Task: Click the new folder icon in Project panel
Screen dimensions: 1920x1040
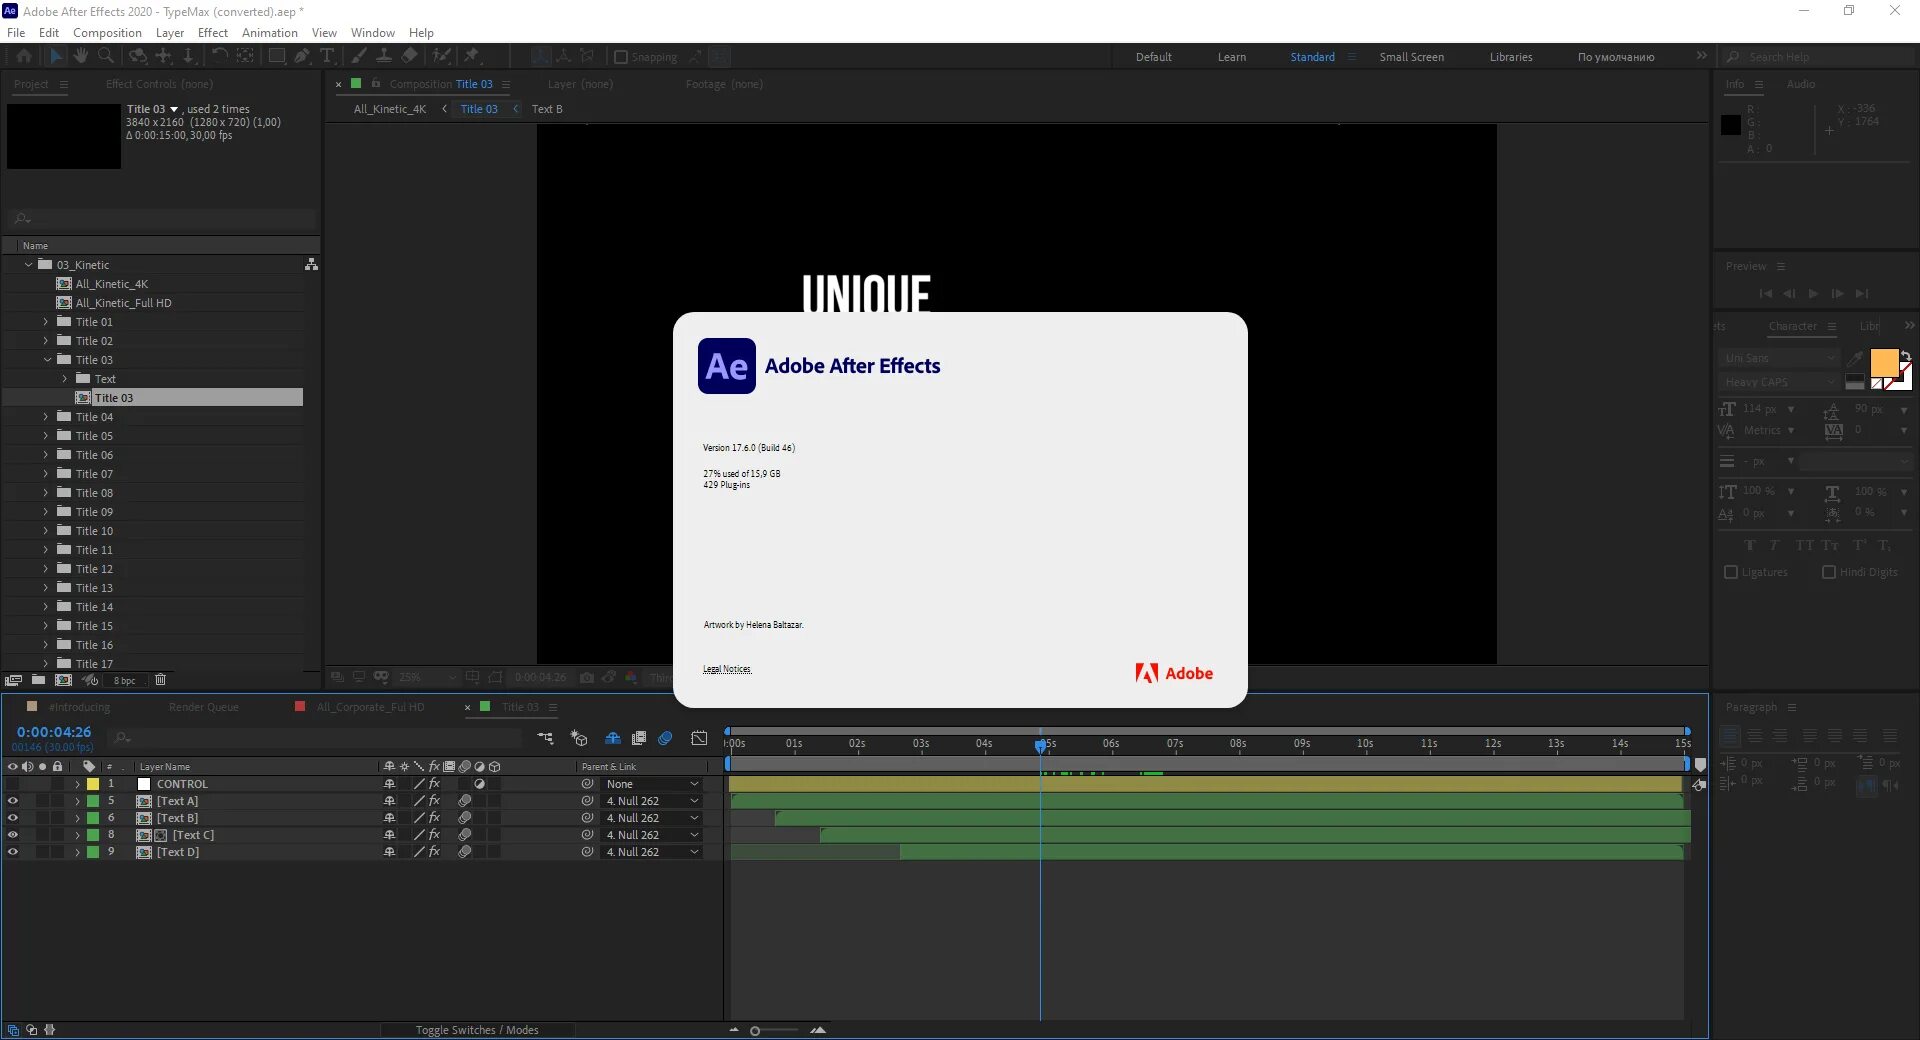Action: [38, 680]
